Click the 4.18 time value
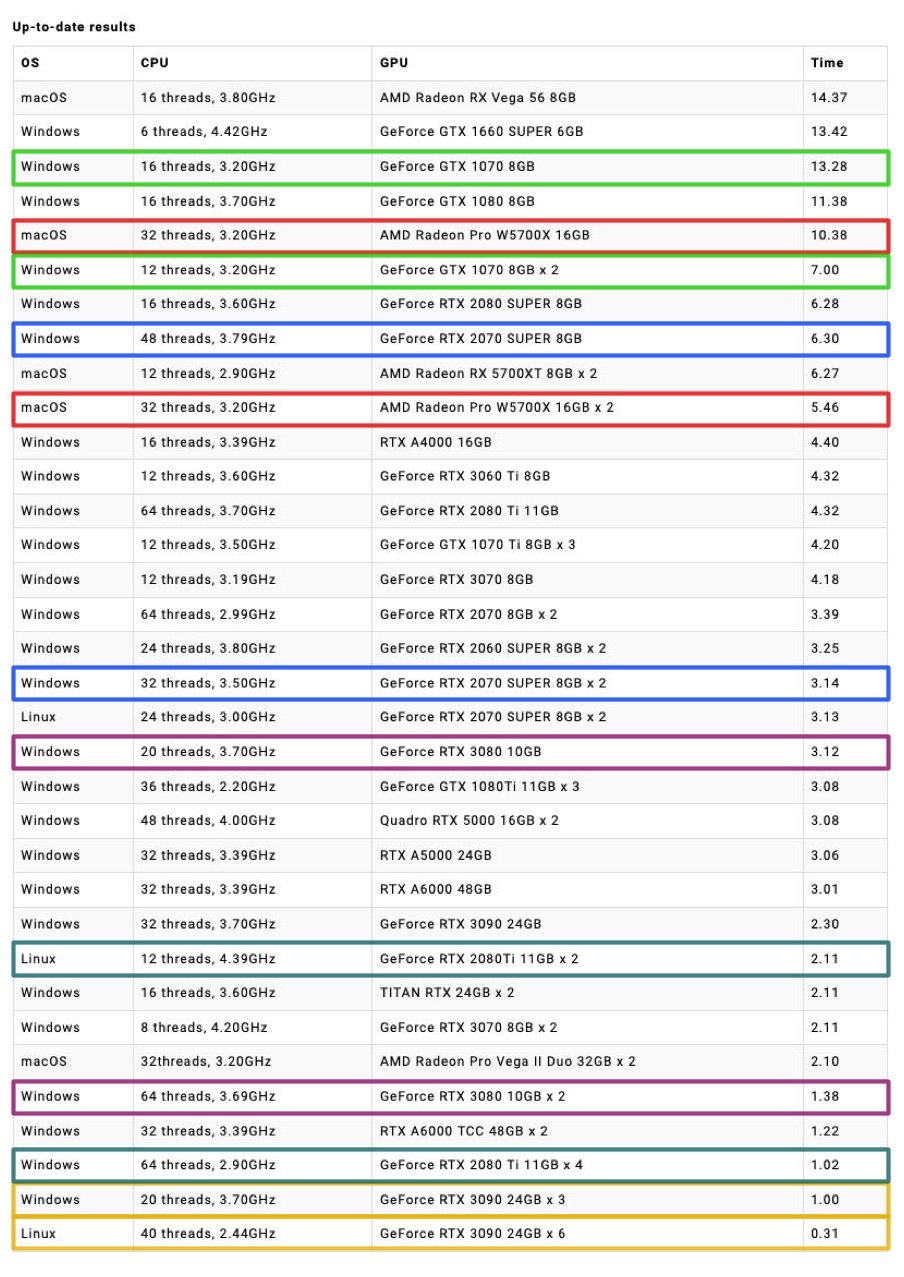This screenshot has width=904, height=1277. (x=825, y=580)
